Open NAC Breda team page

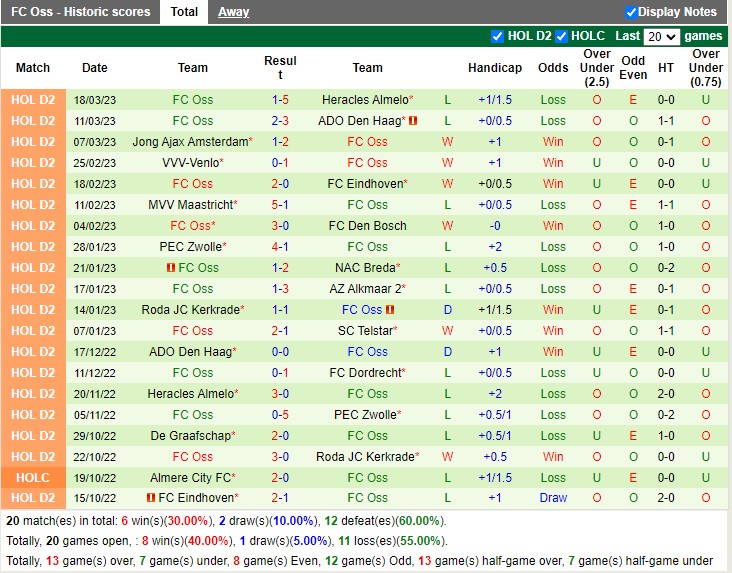pyautogui.click(x=365, y=268)
